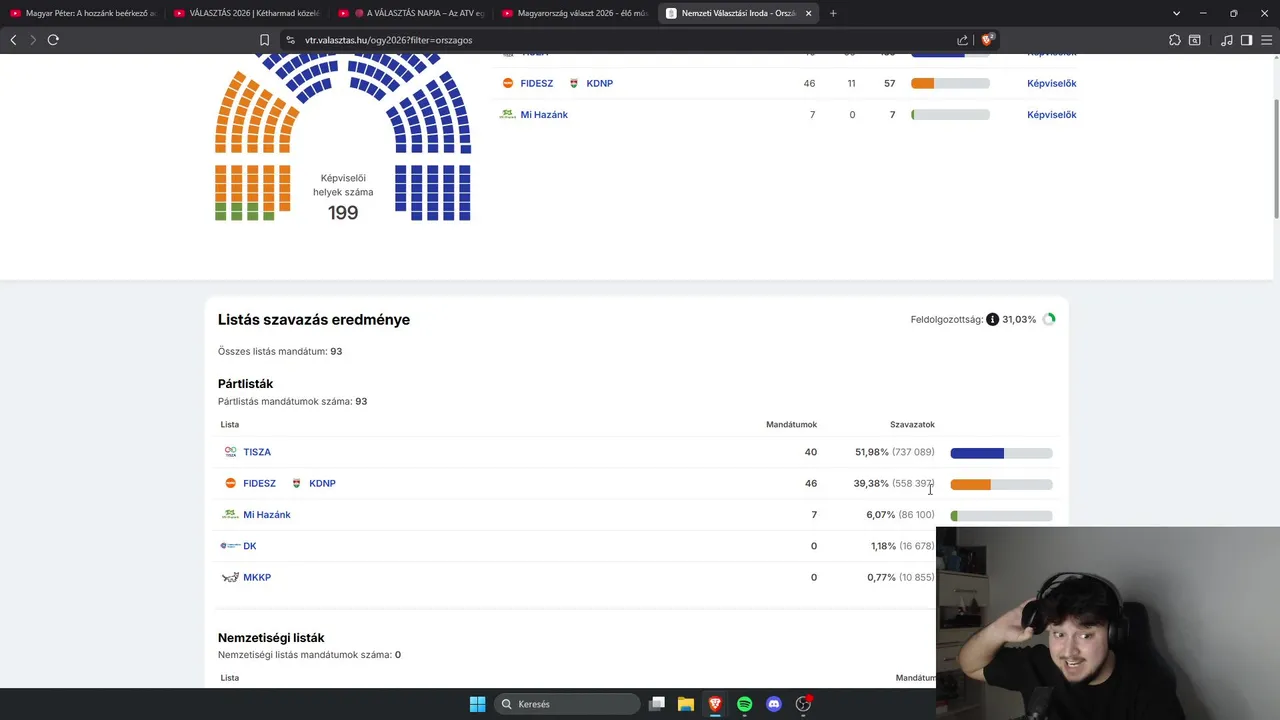This screenshot has height=720, width=1280.
Task: Open File Explorer from the taskbar
Action: [x=686, y=704]
